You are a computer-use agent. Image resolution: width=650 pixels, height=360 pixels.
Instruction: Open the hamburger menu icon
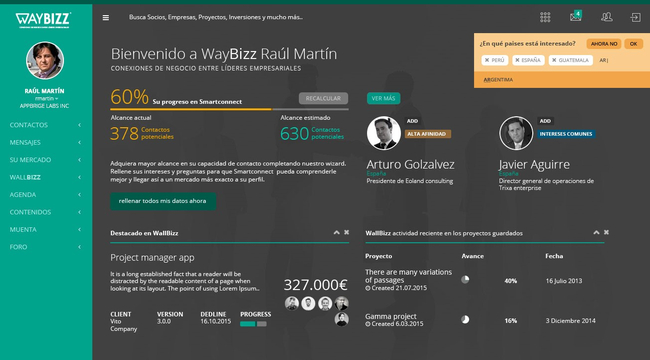point(106,17)
